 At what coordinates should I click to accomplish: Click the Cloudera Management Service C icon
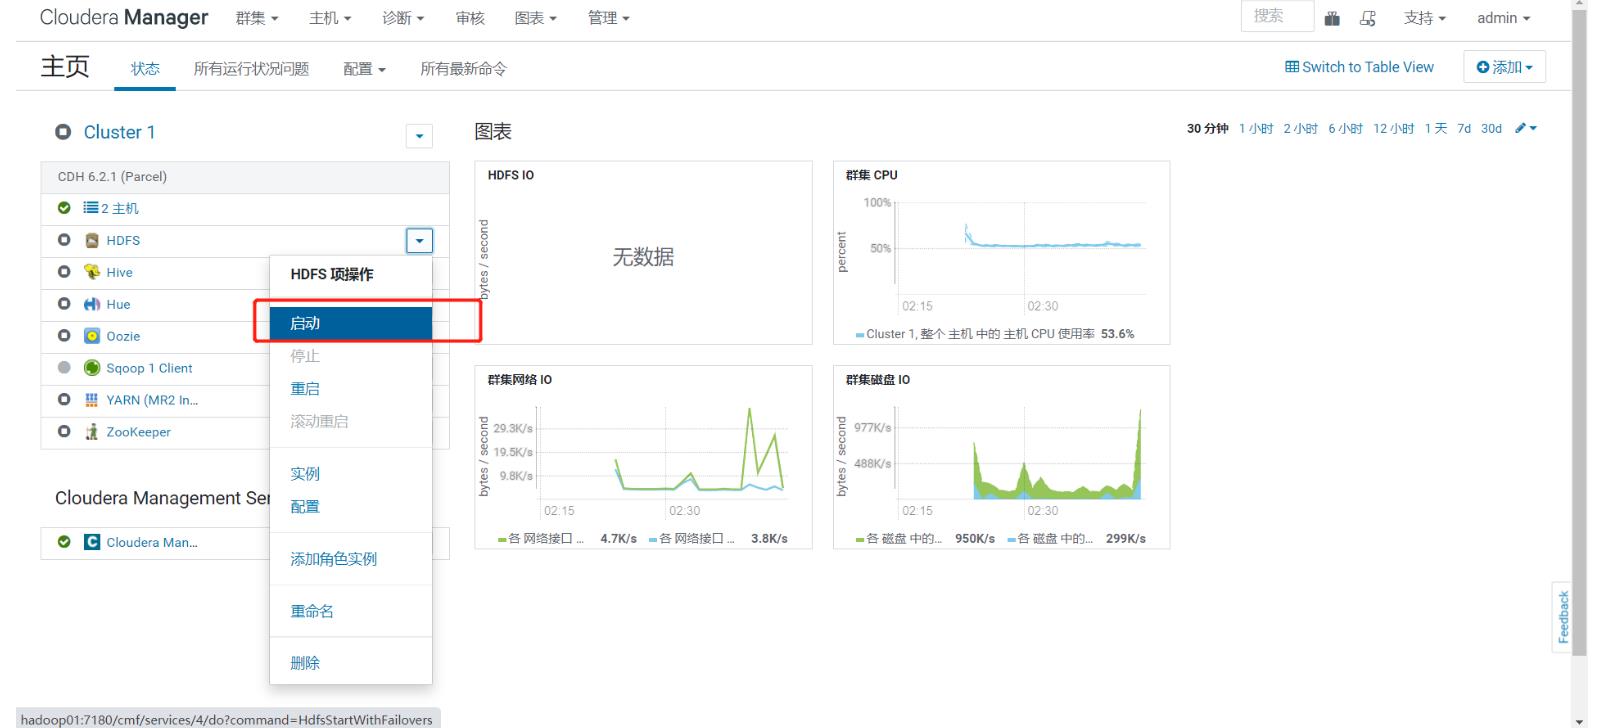[x=92, y=542]
